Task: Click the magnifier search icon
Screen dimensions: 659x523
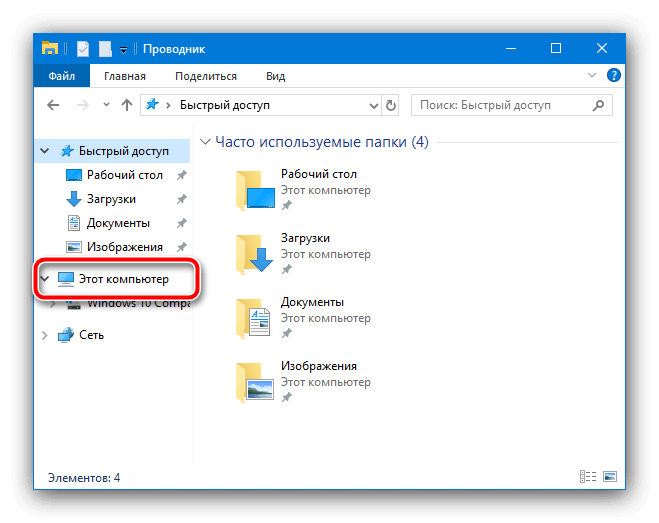Action: pos(598,105)
